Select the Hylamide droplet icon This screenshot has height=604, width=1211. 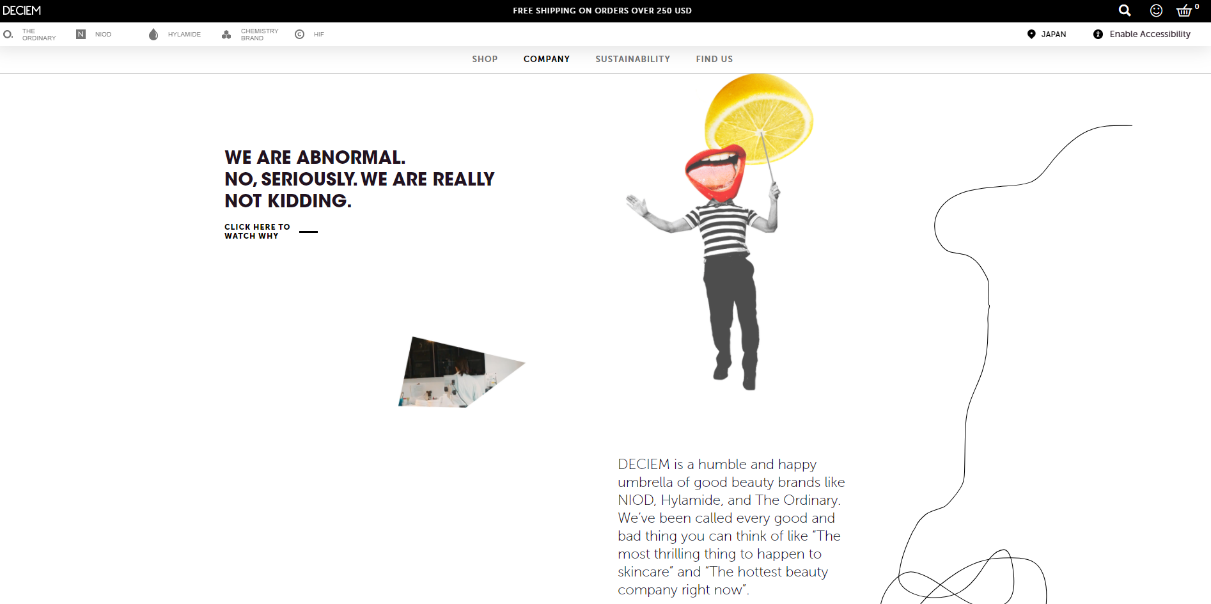tap(154, 34)
